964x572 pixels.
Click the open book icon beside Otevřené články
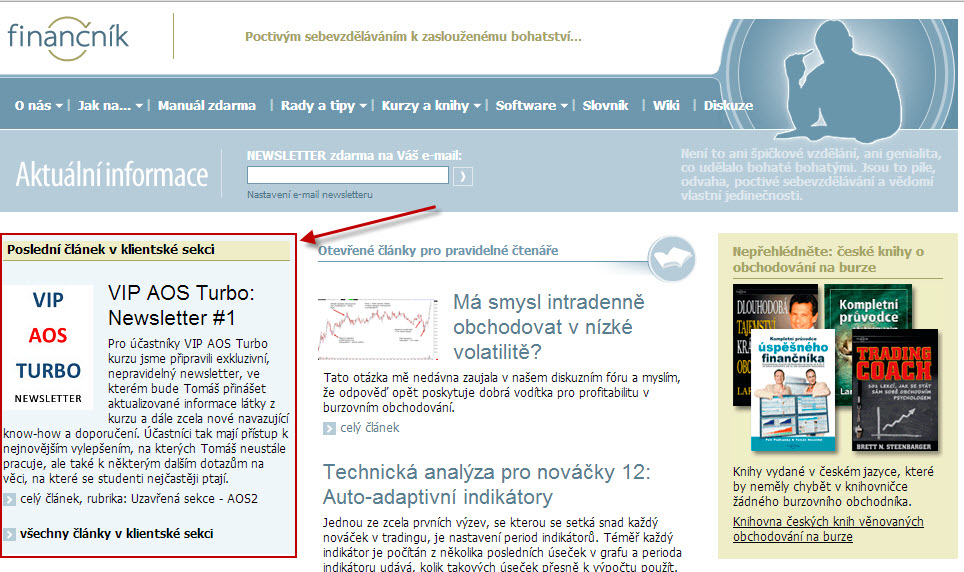point(671,259)
